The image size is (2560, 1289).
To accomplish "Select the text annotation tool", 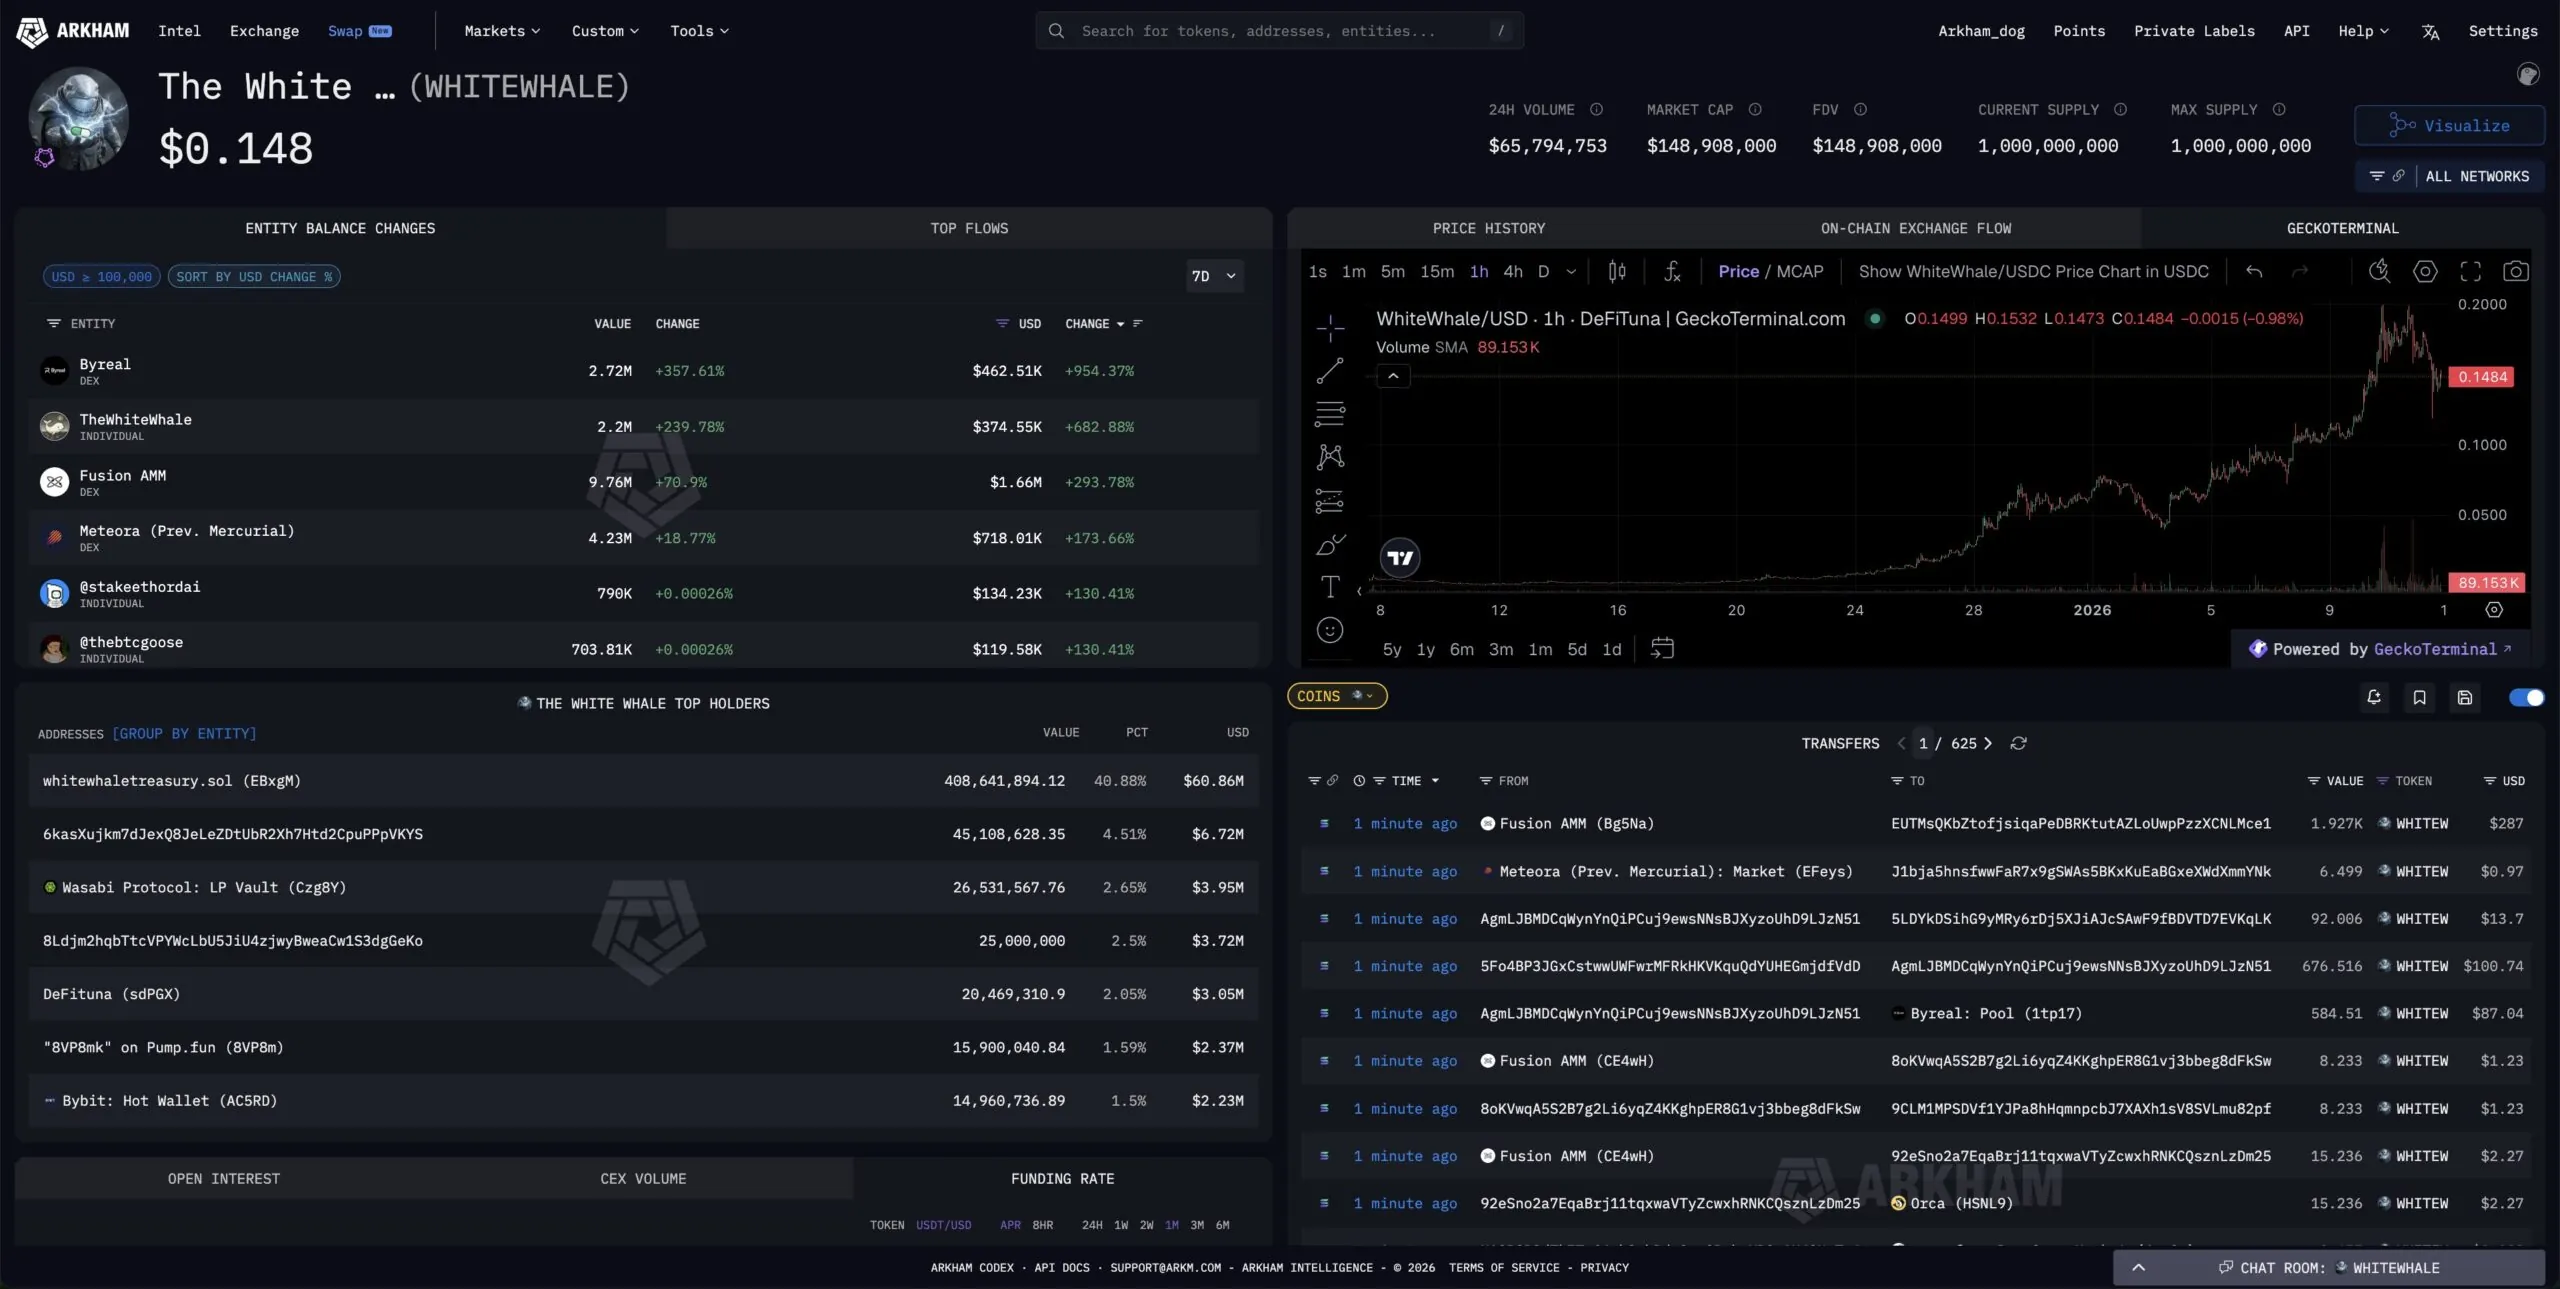I will click(x=1329, y=587).
